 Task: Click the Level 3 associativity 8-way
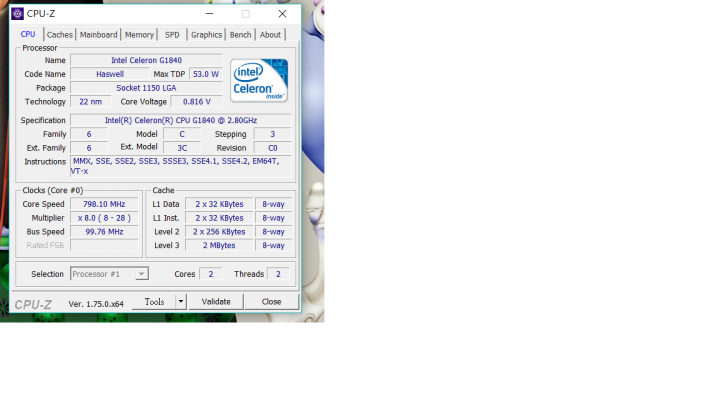(x=273, y=245)
